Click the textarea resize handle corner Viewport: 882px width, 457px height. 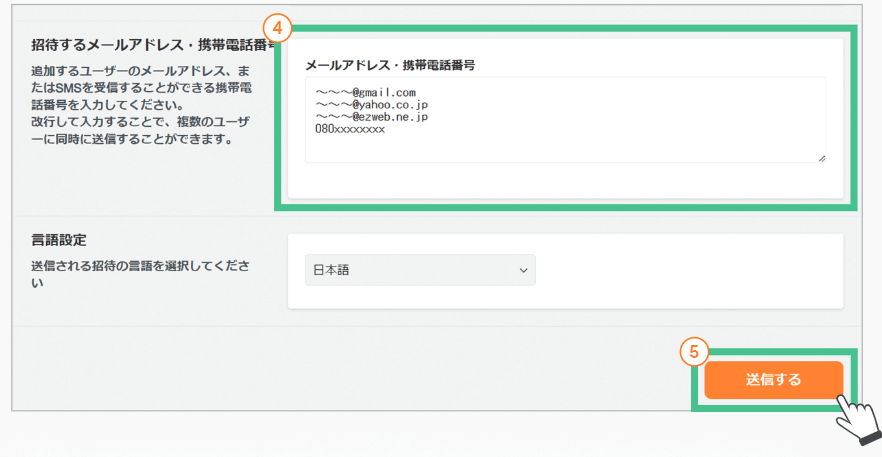(821, 159)
